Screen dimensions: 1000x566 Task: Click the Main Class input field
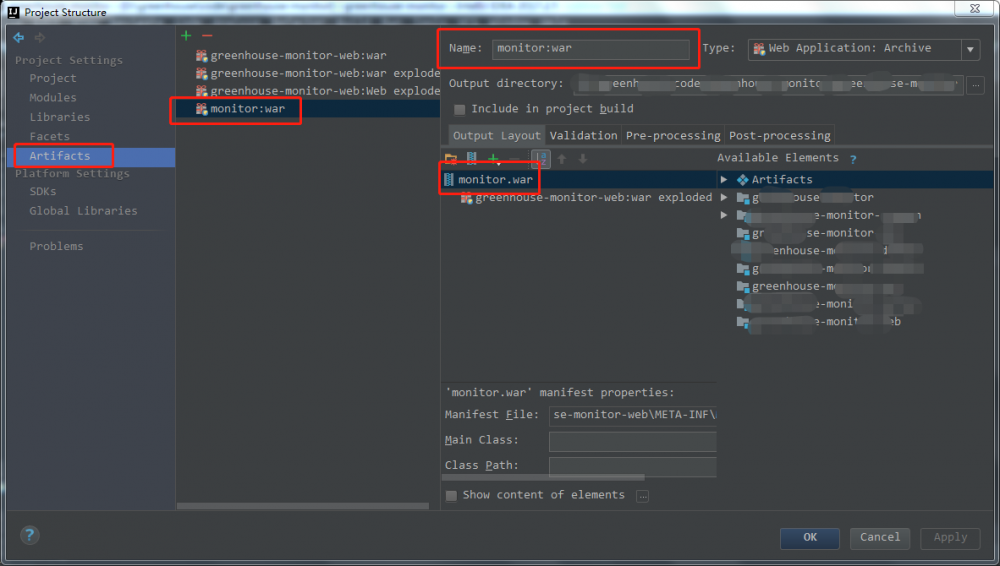tap(633, 440)
